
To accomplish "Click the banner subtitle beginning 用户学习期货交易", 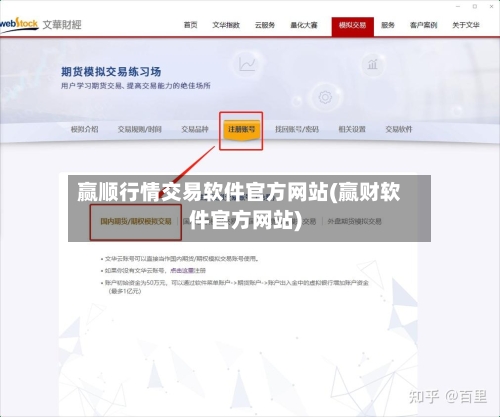I will [x=135, y=86].
